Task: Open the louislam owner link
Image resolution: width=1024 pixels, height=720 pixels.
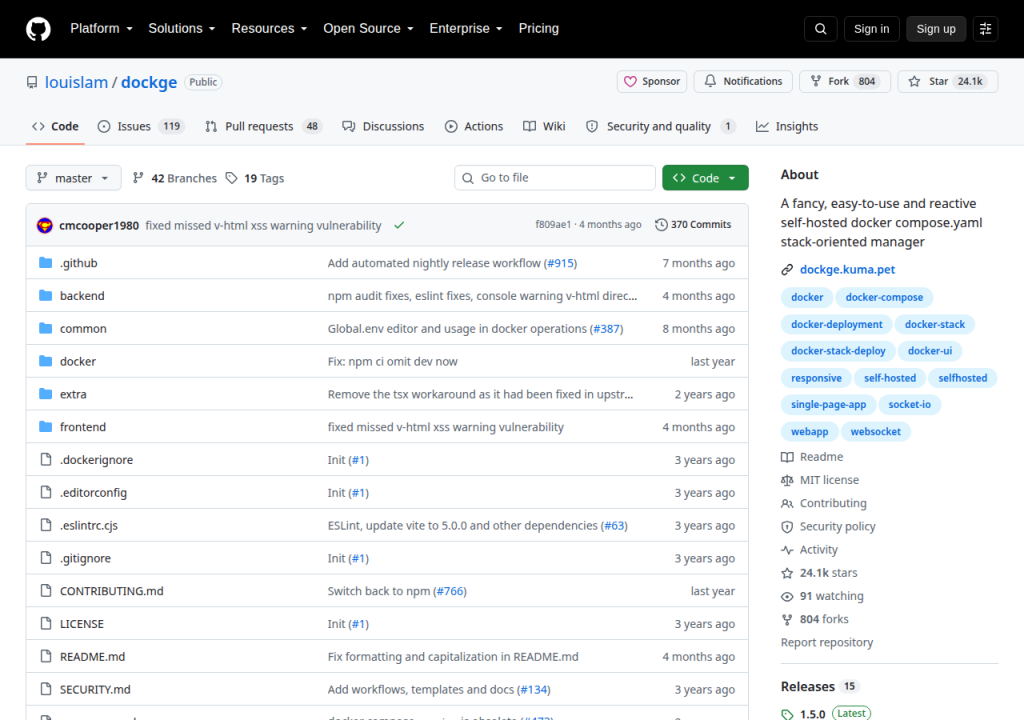Action: point(76,82)
